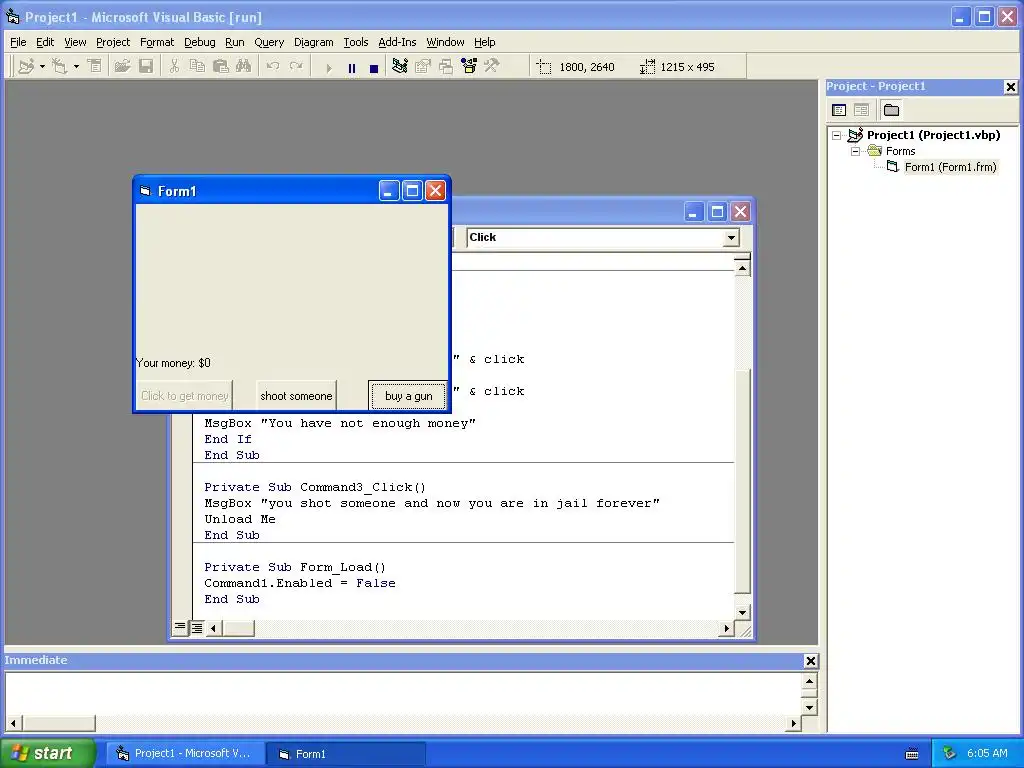This screenshot has height=768, width=1024.
Task: Open the Add Form dropdown arrow
Action: pos(76,66)
